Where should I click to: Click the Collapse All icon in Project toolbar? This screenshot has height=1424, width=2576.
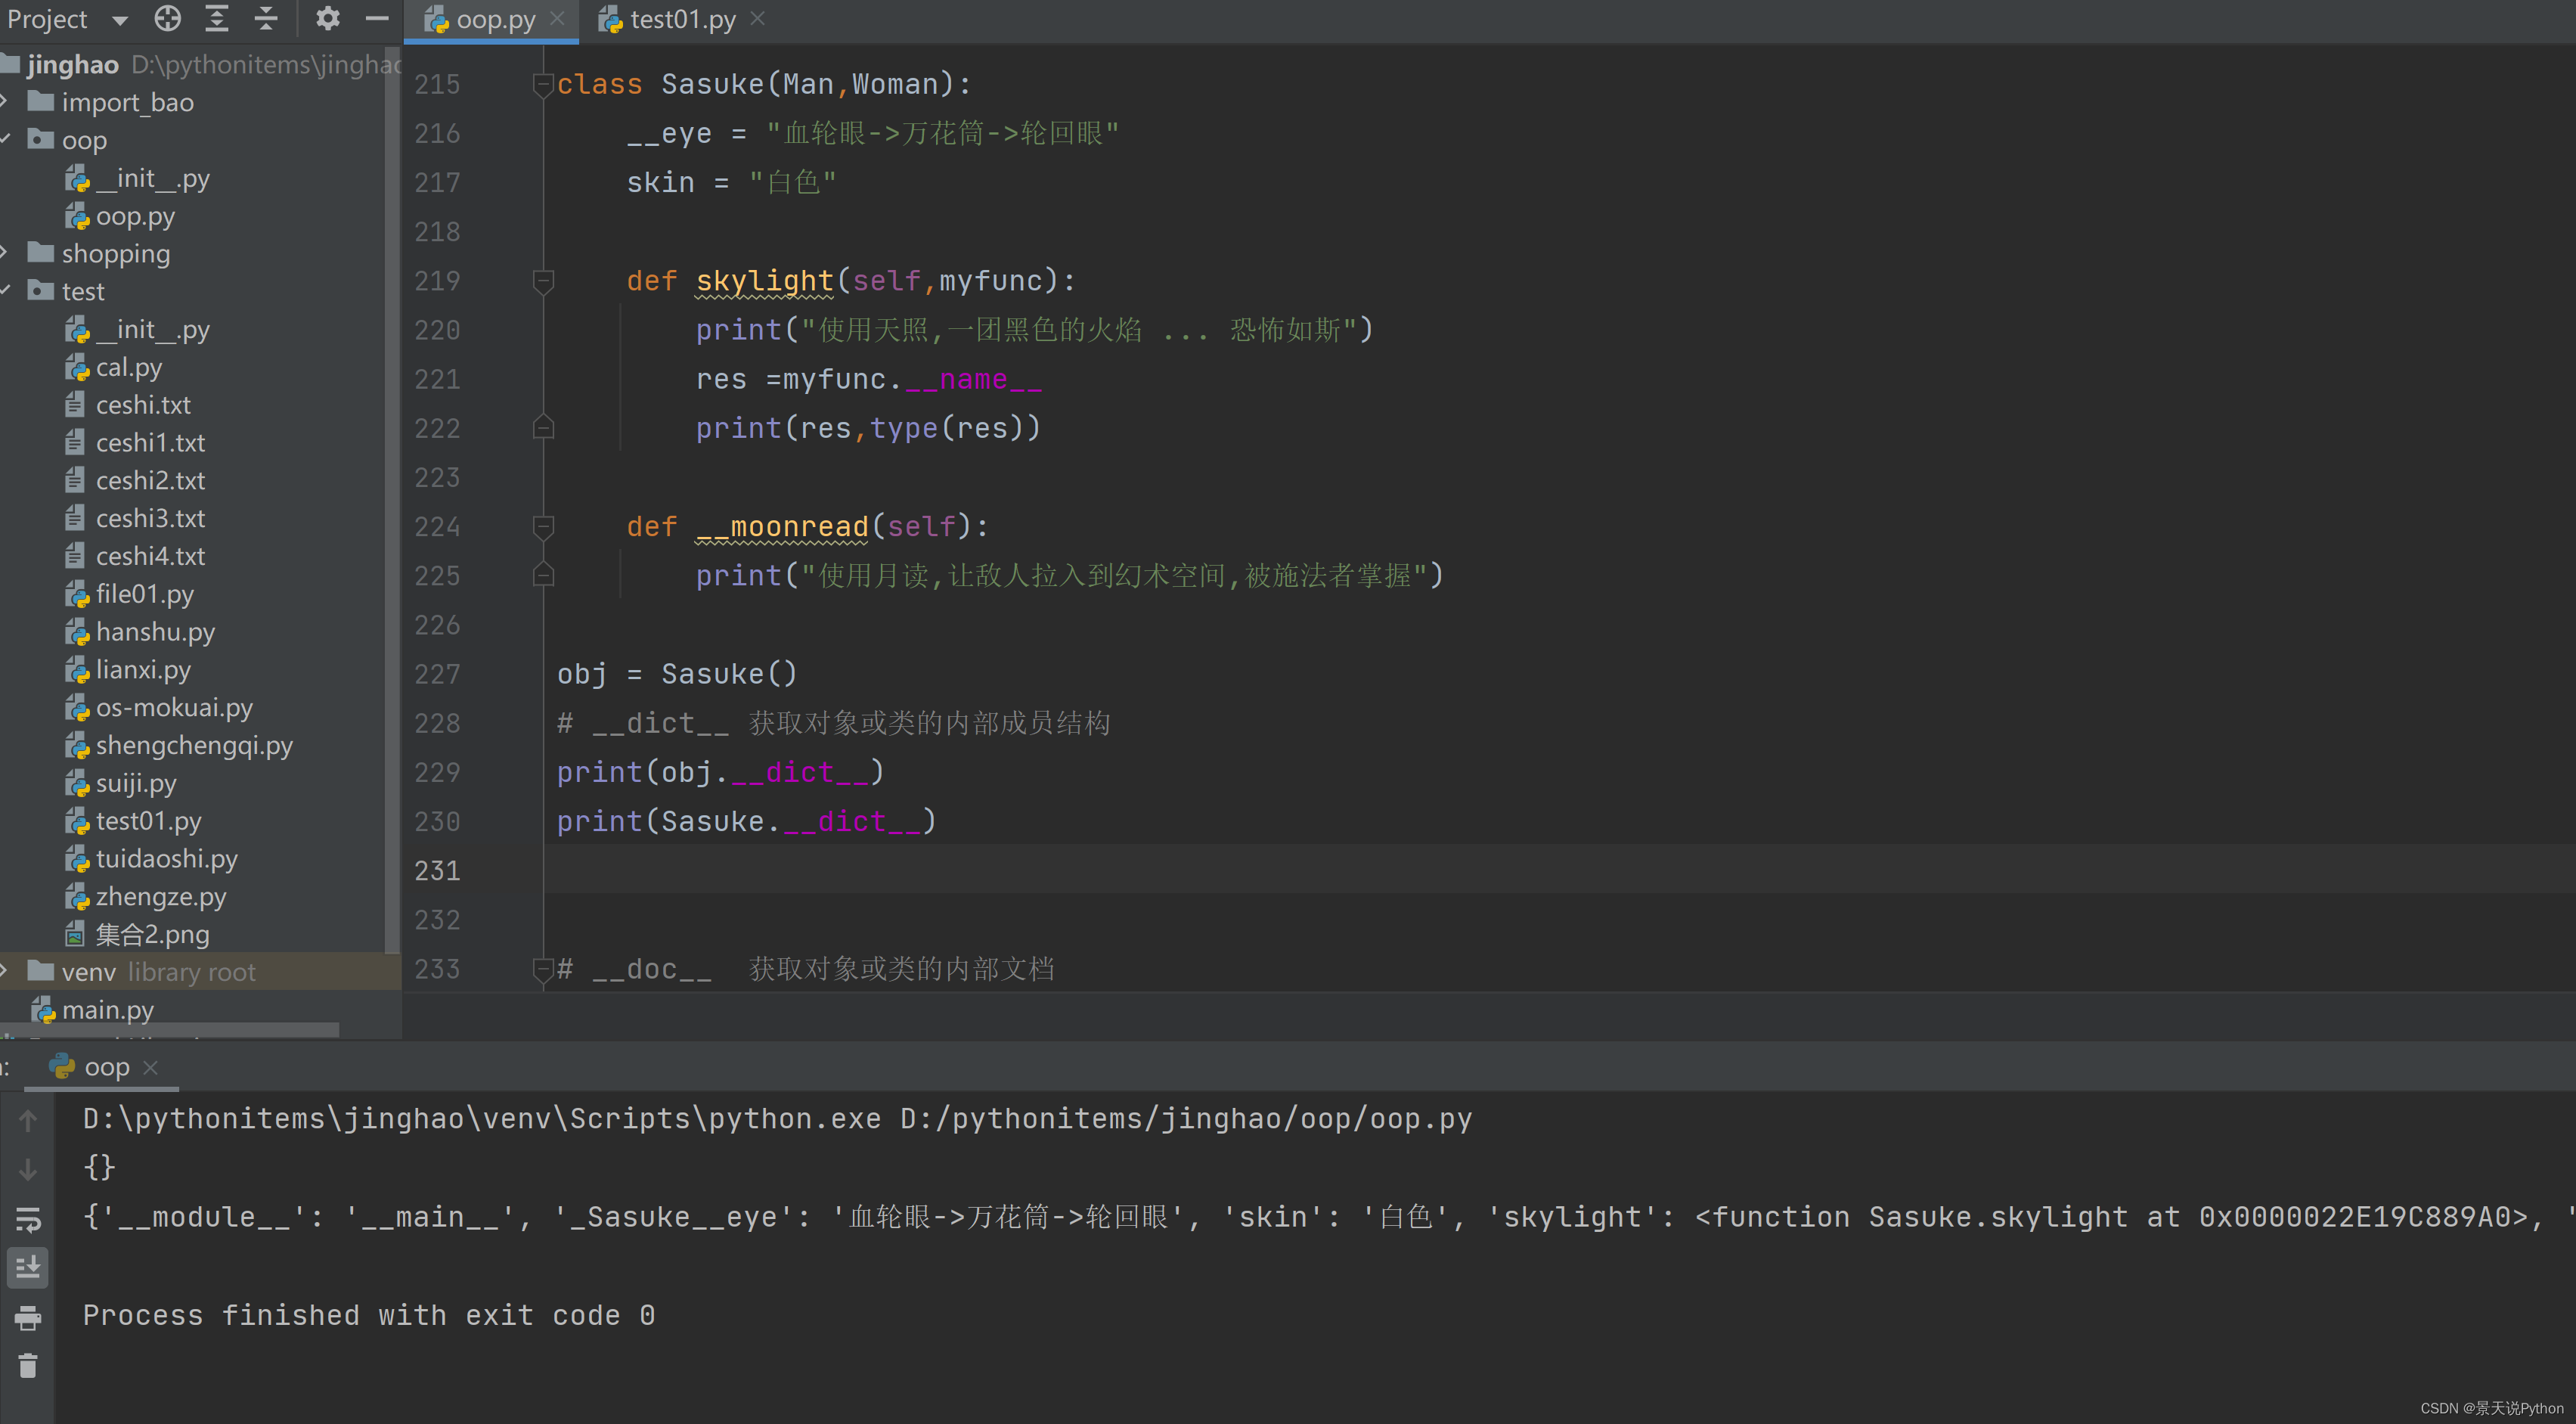point(265,19)
